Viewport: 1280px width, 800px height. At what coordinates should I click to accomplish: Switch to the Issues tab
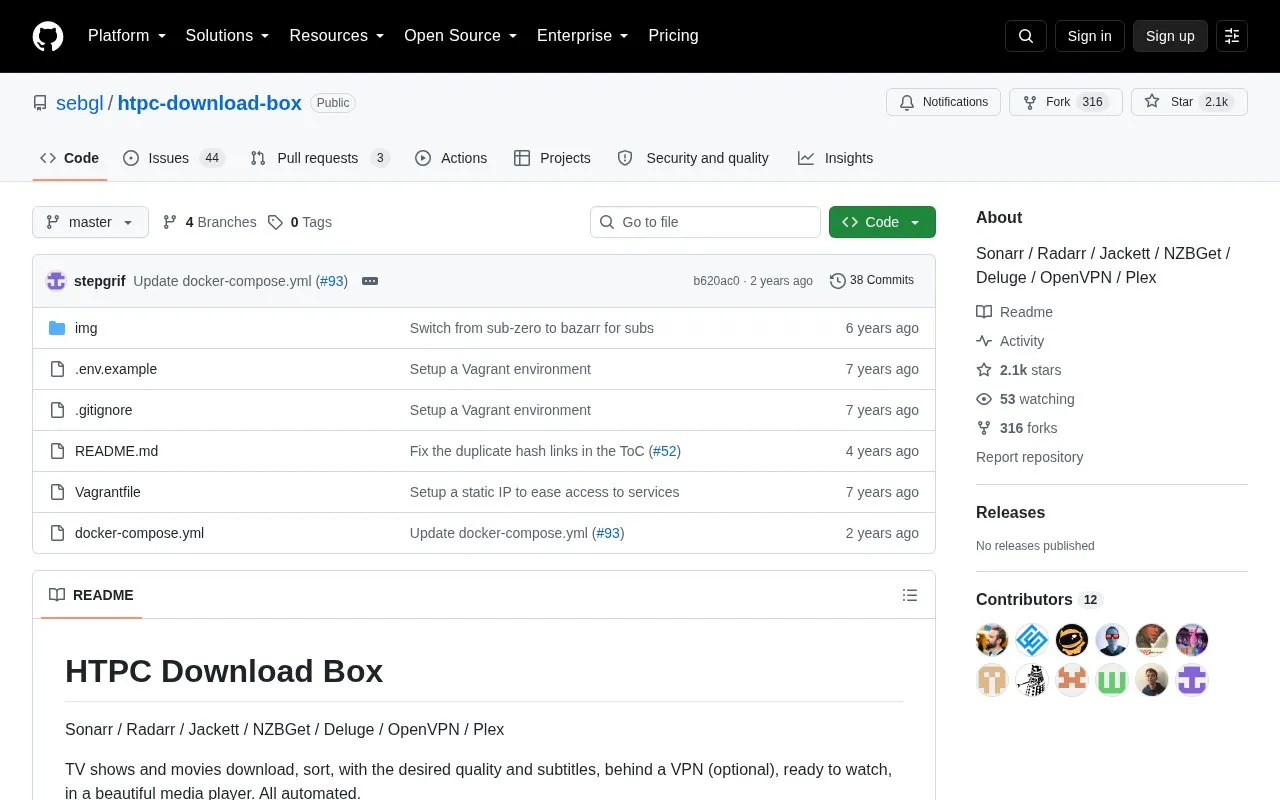tap(174, 158)
